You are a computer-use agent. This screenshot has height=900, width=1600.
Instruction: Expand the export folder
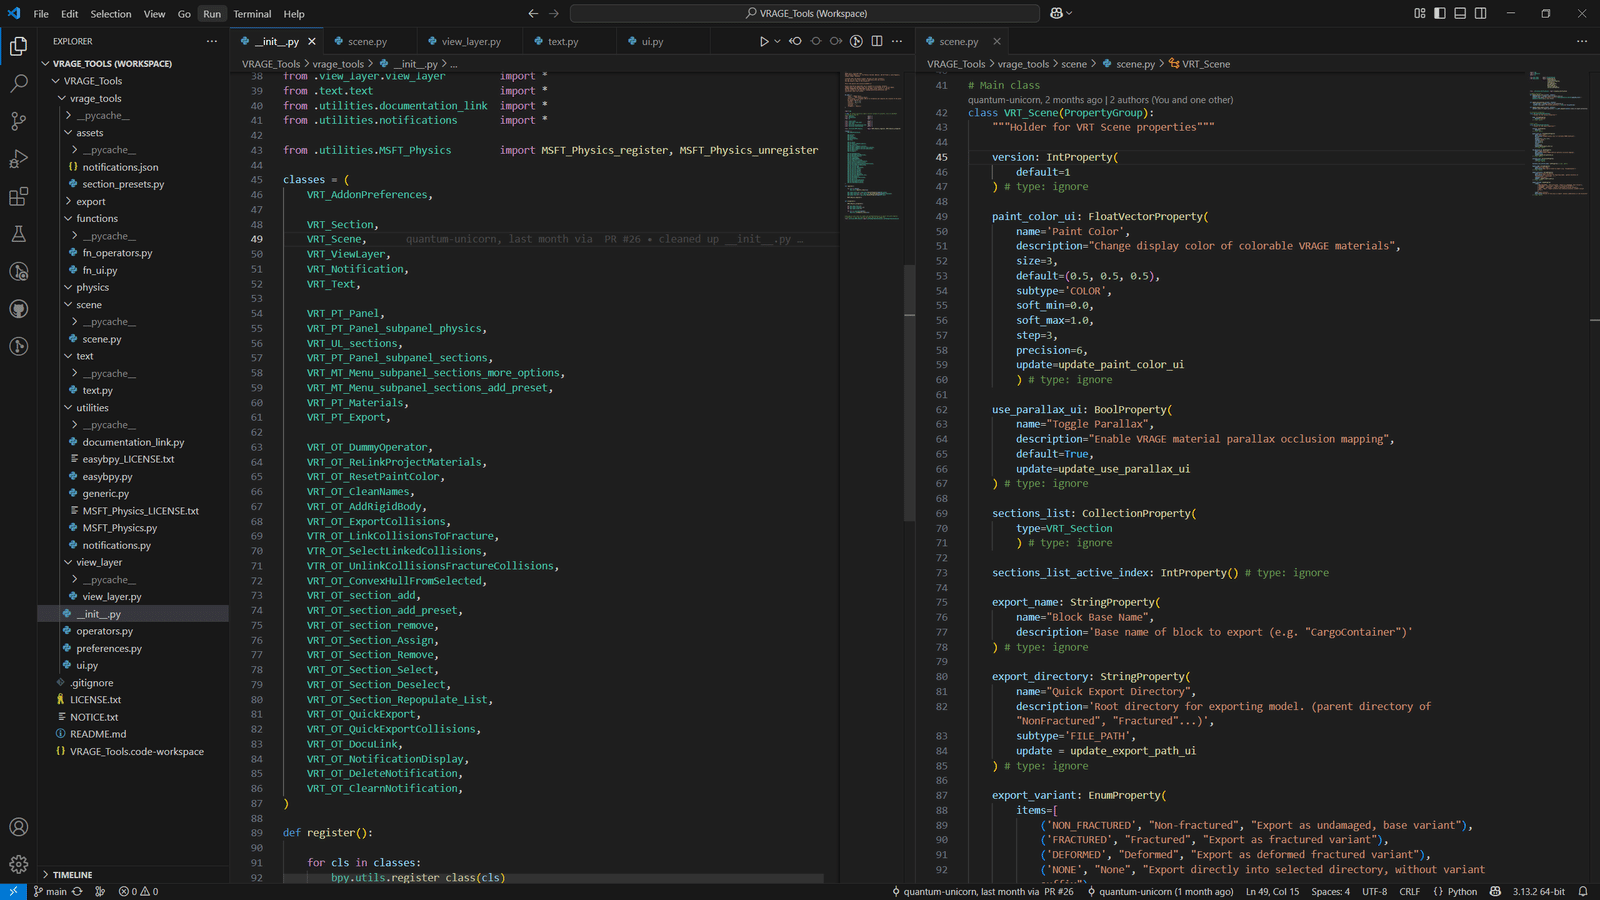point(91,202)
